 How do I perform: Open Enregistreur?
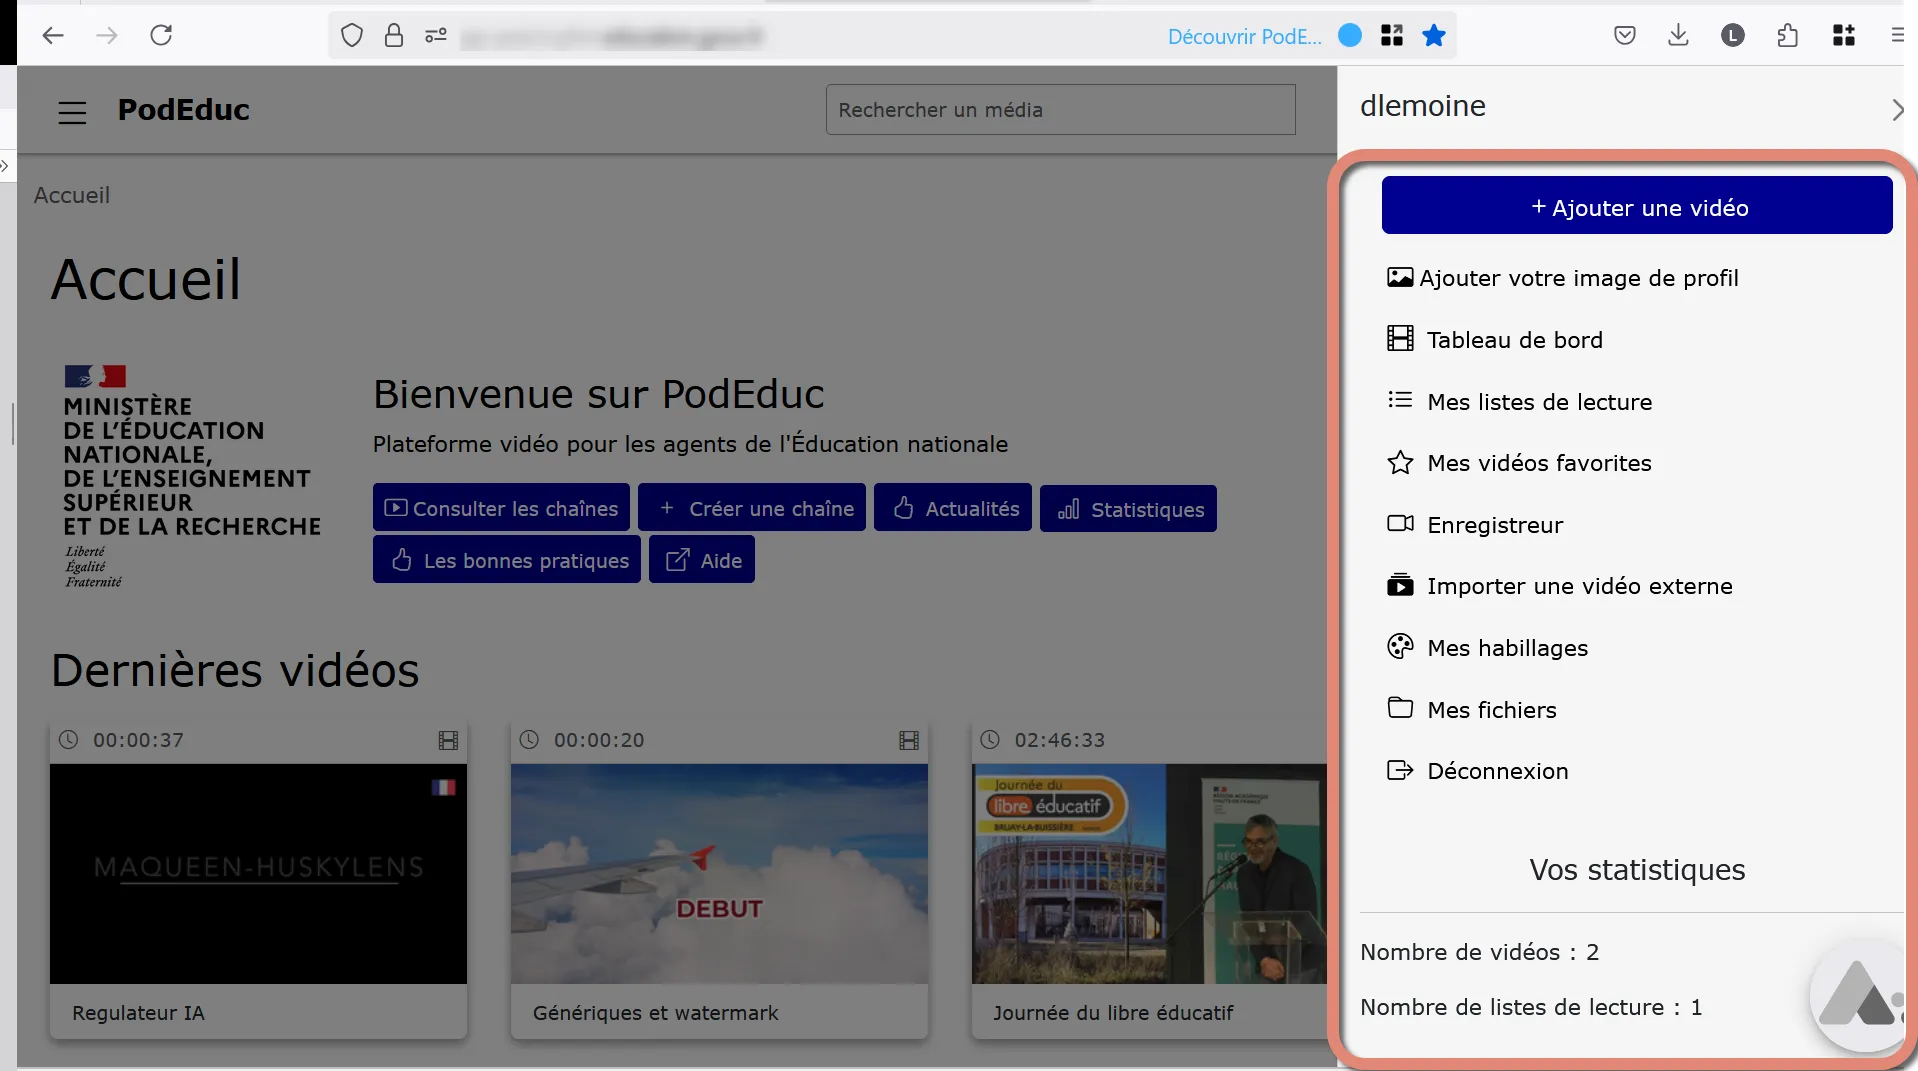[x=1474, y=525]
